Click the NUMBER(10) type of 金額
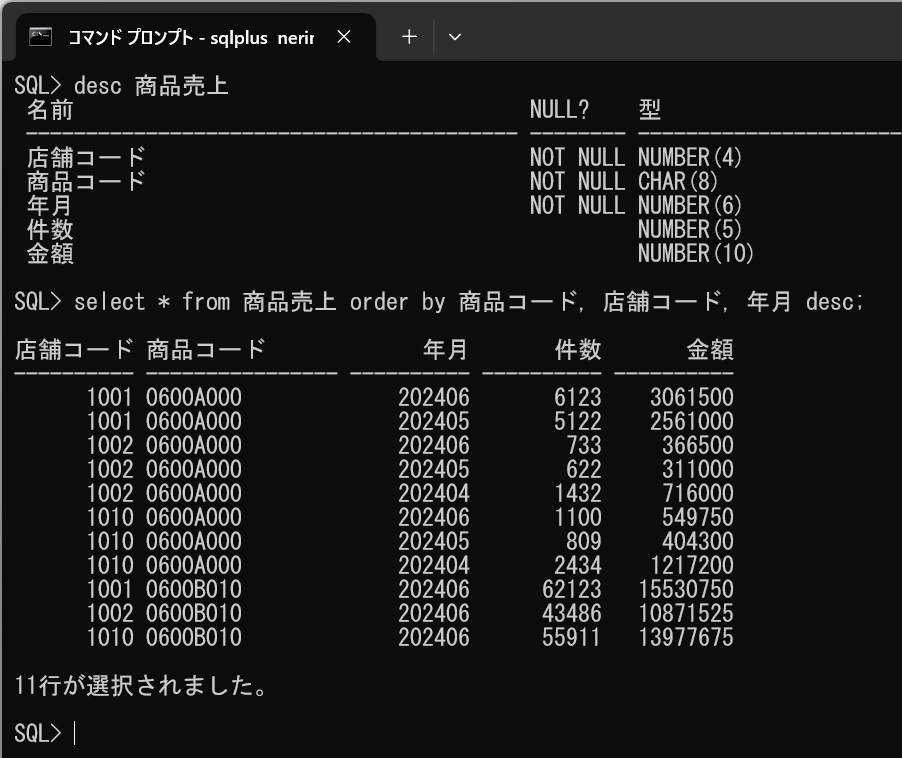Image resolution: width=902 pixels, height=758 pixels. point(696,254)
